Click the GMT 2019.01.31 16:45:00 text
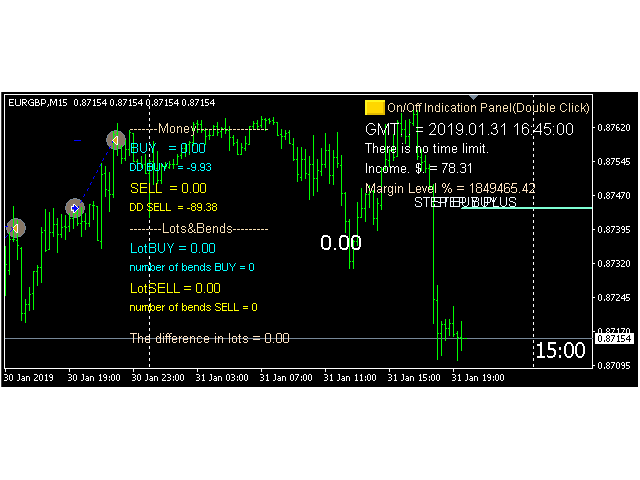This screenshot has width=640, height=480. [469, 129]
